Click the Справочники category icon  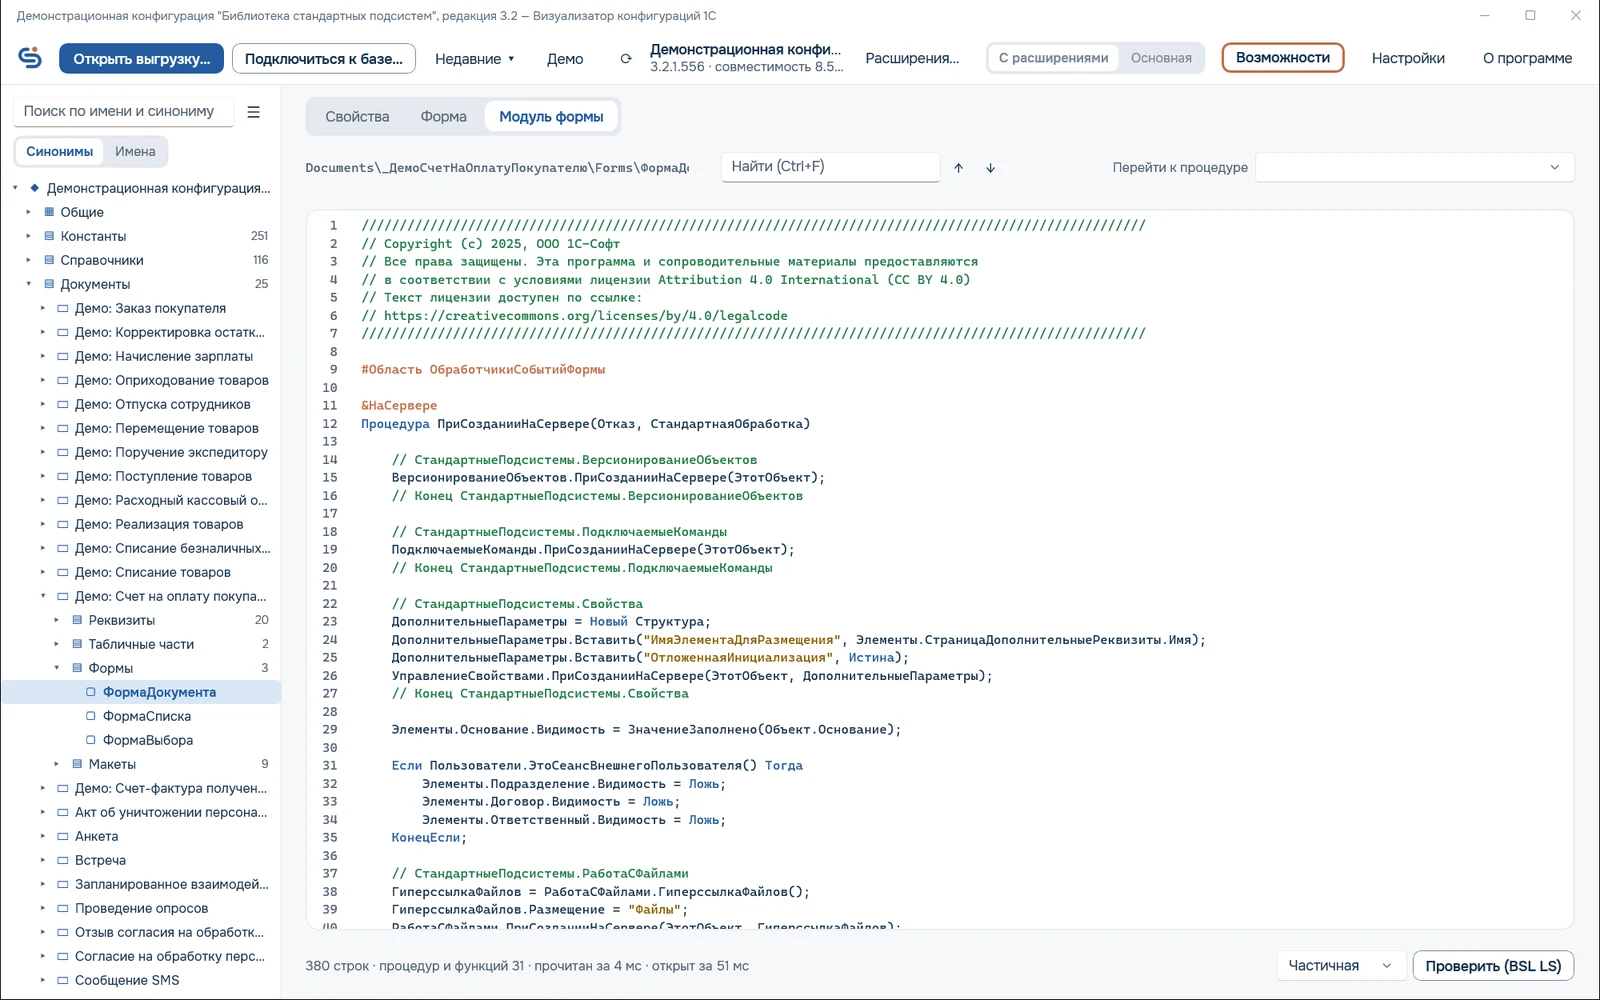click(x=49, y=260)
